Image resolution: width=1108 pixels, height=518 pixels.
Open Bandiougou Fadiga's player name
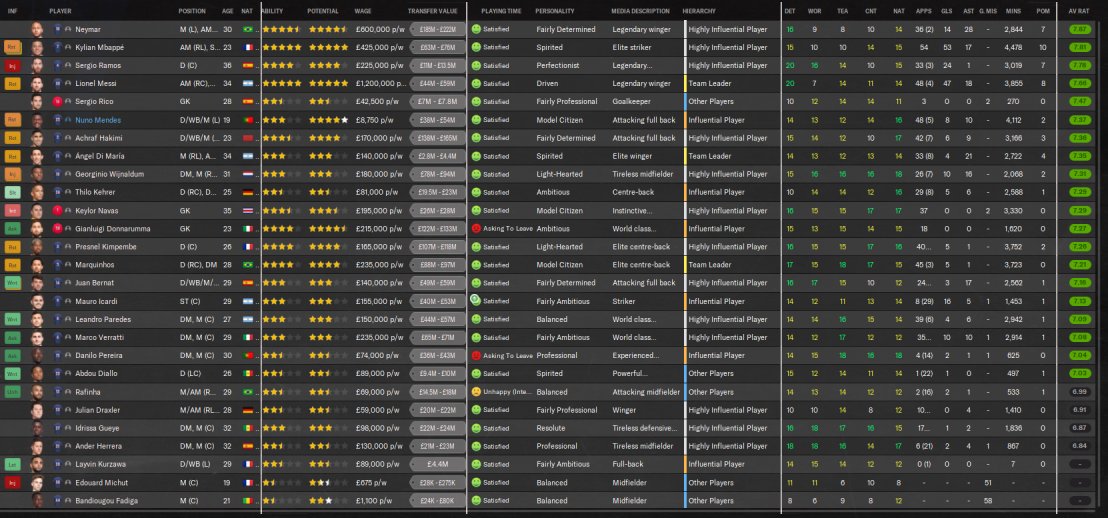[105, 500]
